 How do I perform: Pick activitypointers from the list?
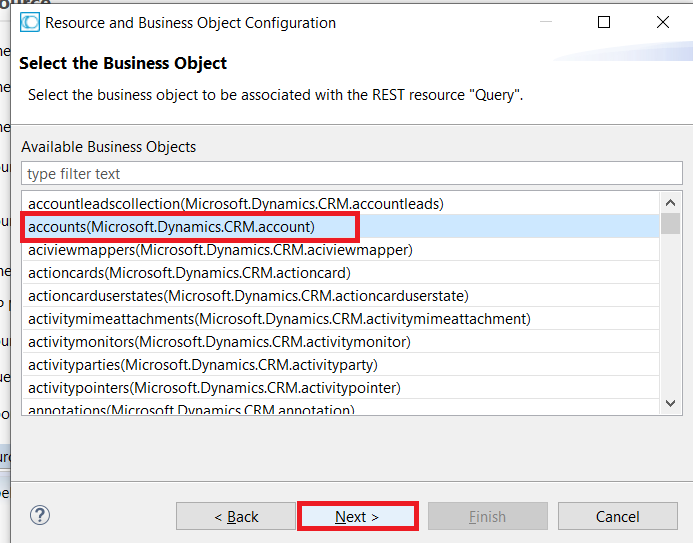click(x=340, y=387)
